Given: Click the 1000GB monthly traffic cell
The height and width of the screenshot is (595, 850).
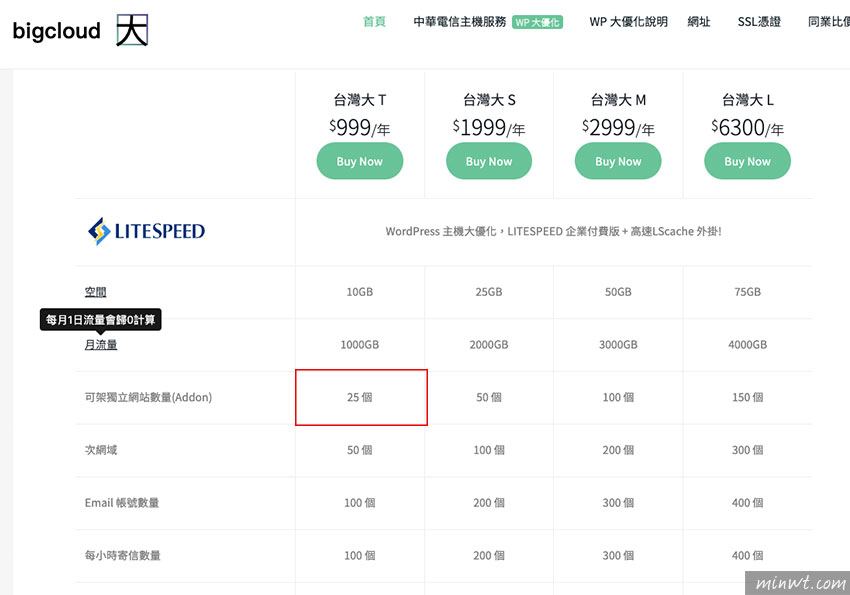Looking at the screenshot, I should tap(359, 345).
